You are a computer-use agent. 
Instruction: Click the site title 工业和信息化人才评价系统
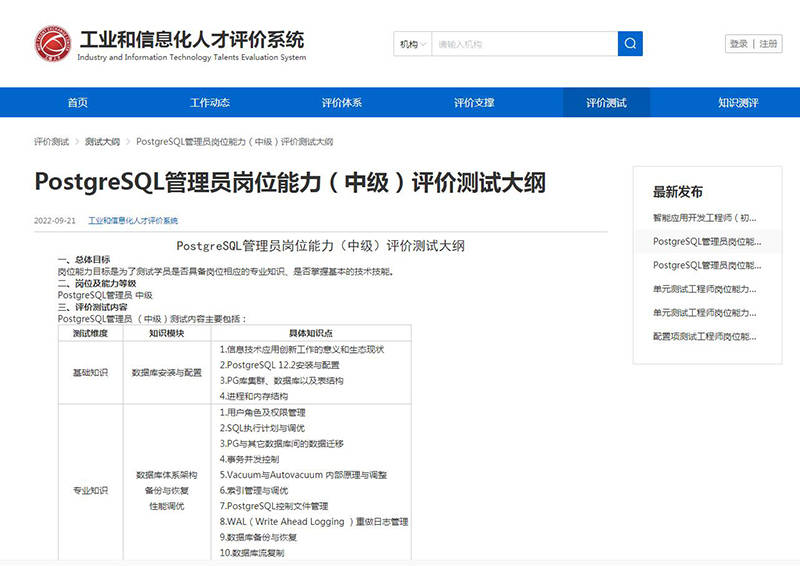[x=191, y=40]
